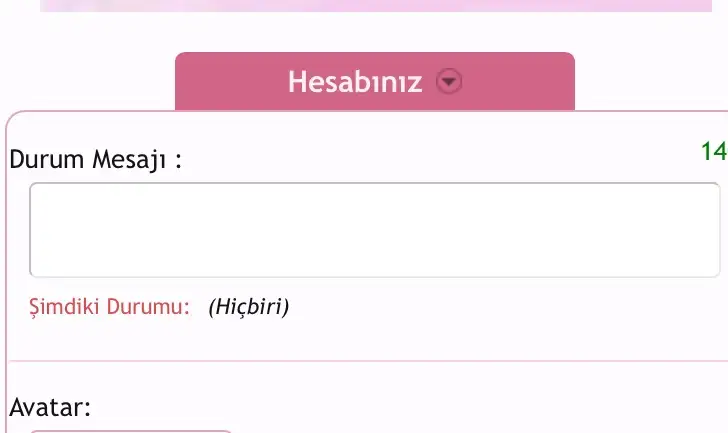The height and width of the screenshot is (433, 728).
Task: Click the bottom right corner of the status textarea
Action: point(715,272)
